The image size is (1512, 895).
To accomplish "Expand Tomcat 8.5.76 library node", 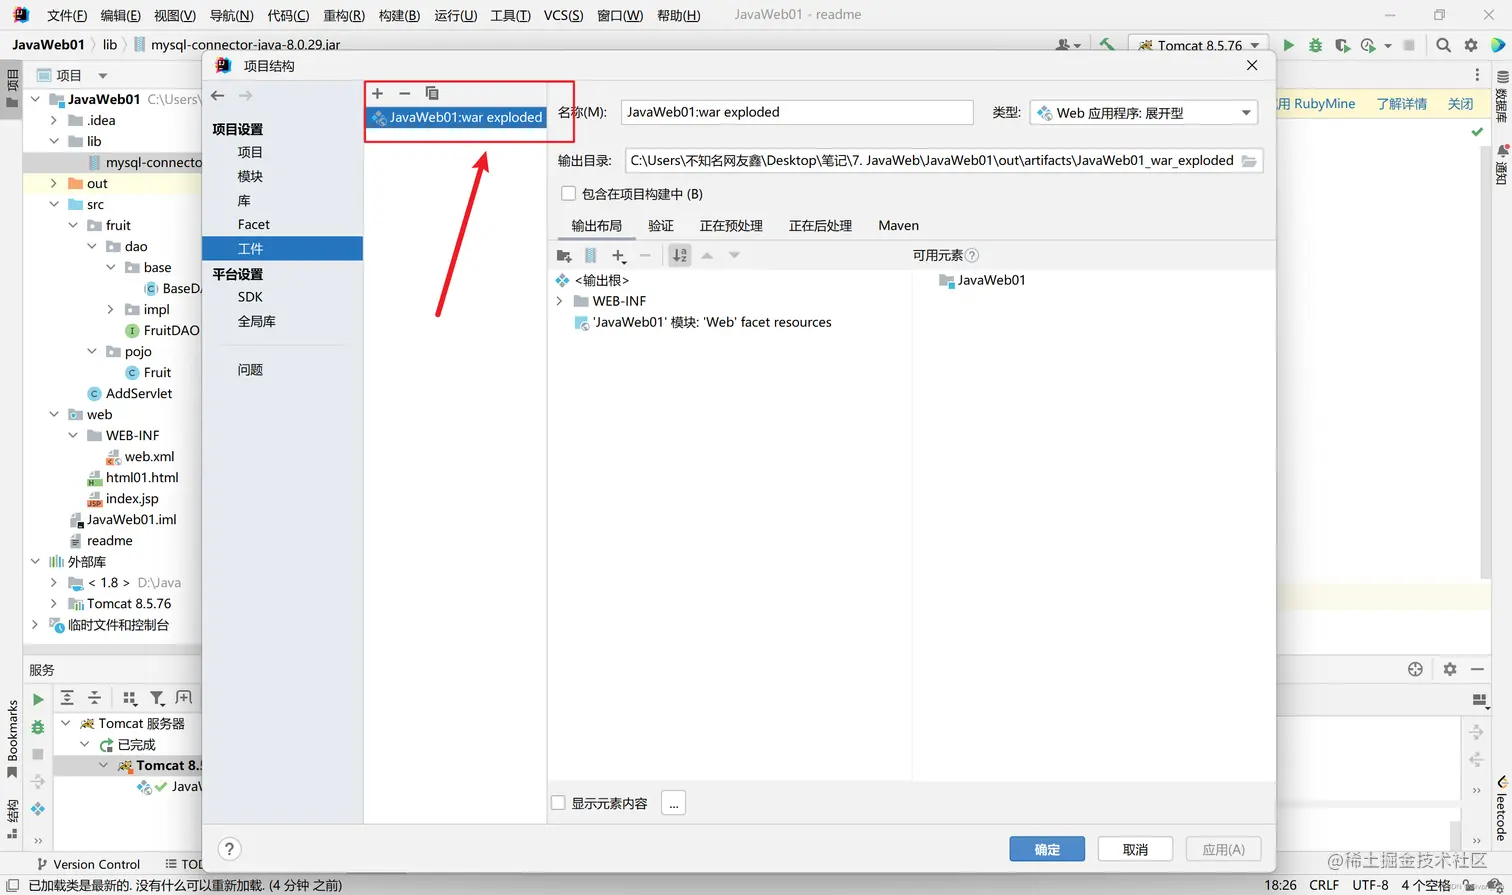I will click(x=54, y=603).
